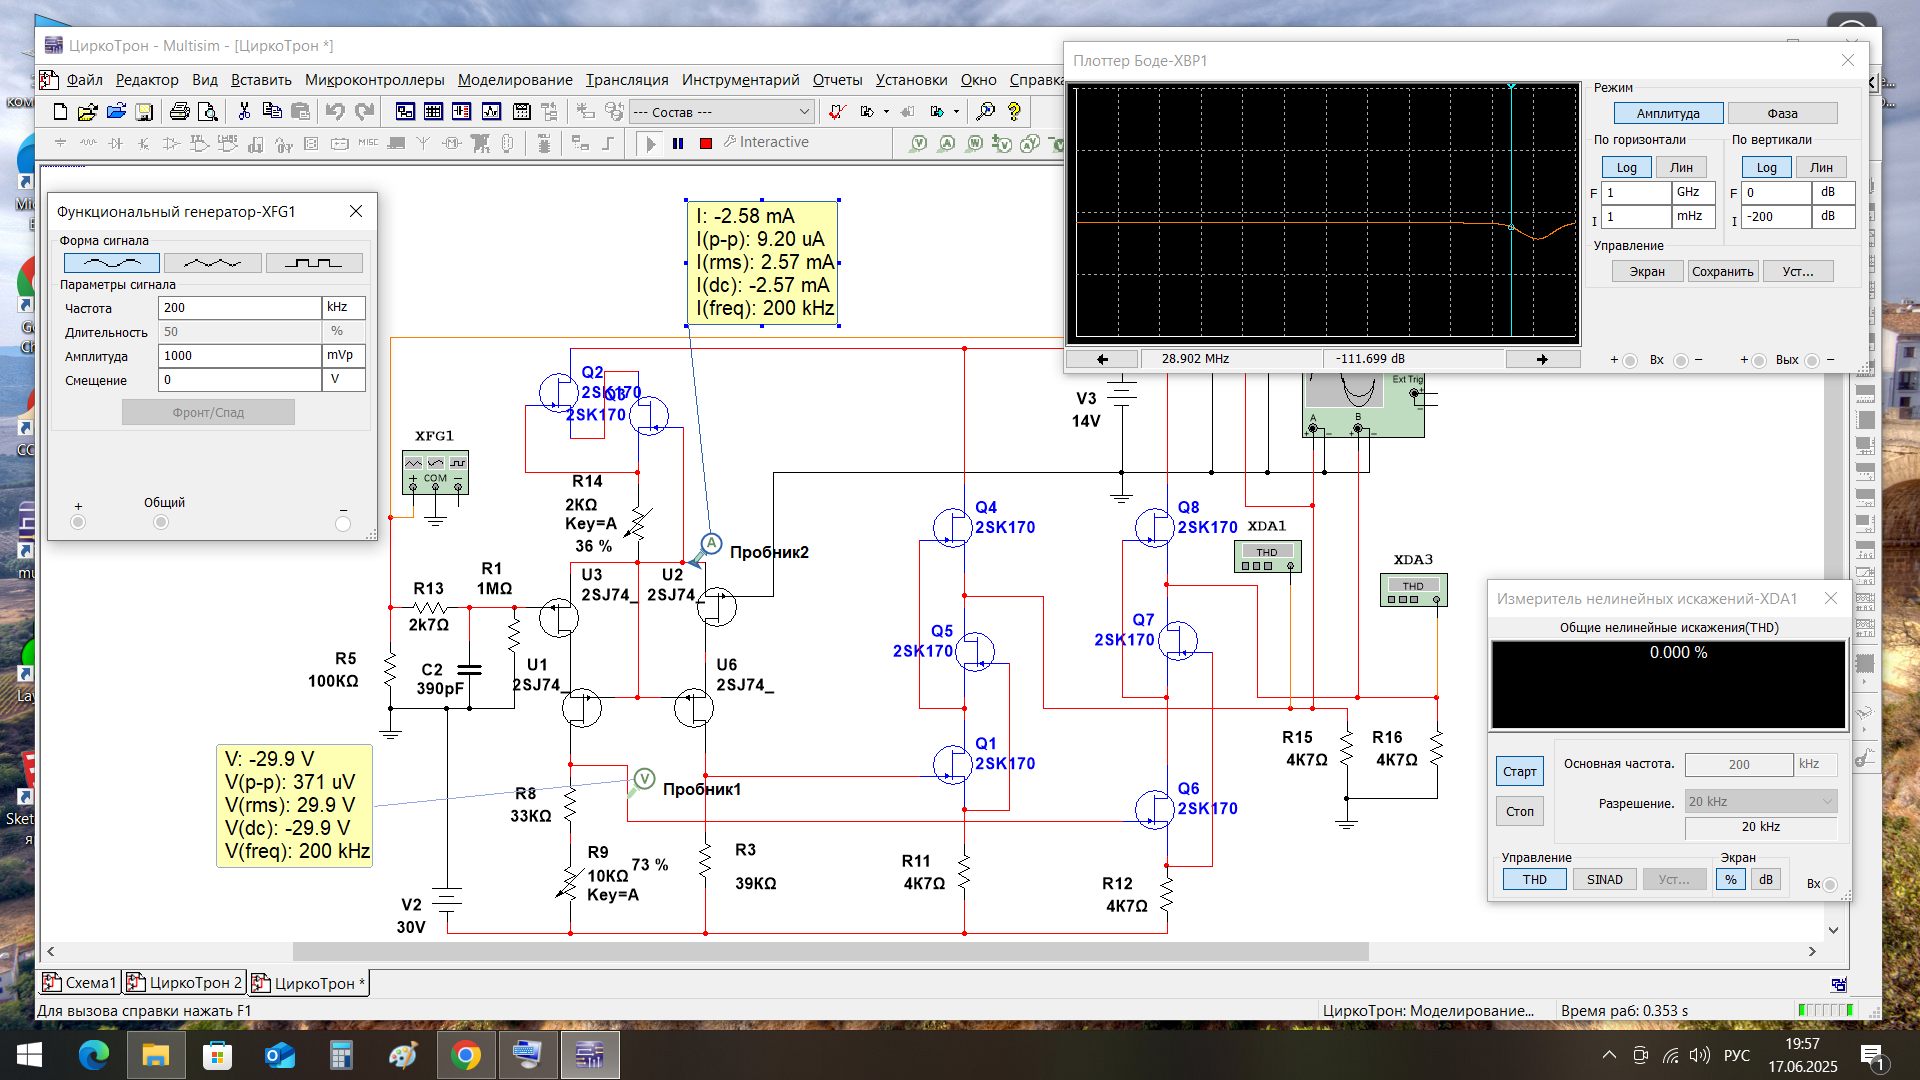Pause the running simulation

coord(678,143)
